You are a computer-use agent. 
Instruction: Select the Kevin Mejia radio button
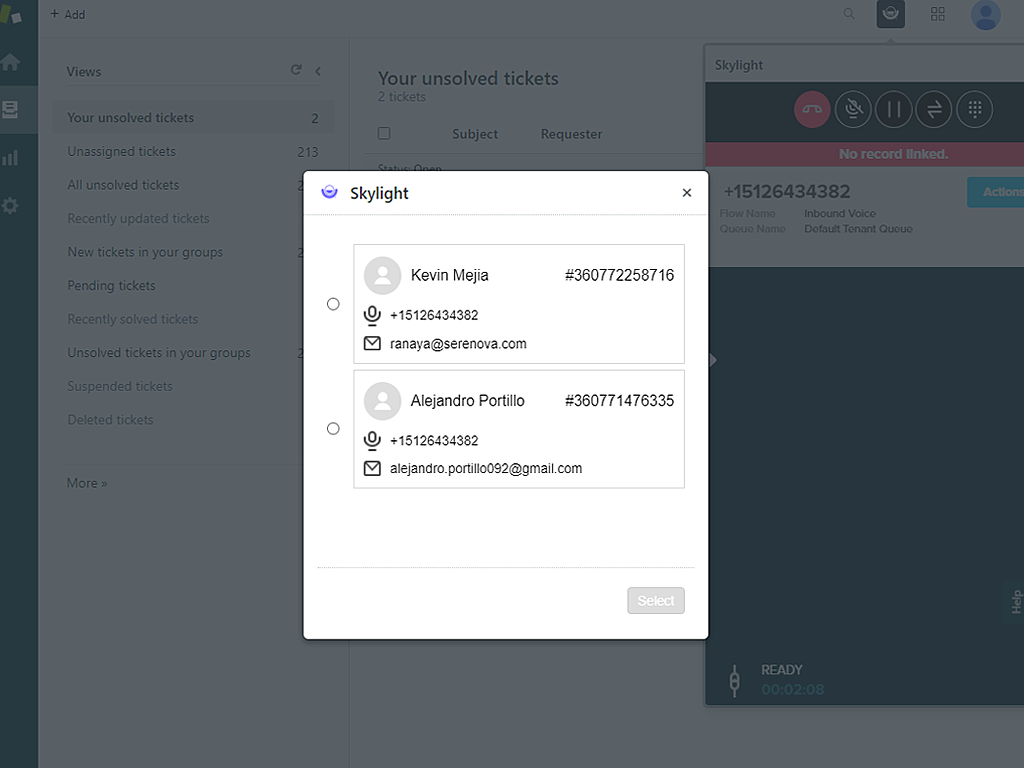pos(333,304)
